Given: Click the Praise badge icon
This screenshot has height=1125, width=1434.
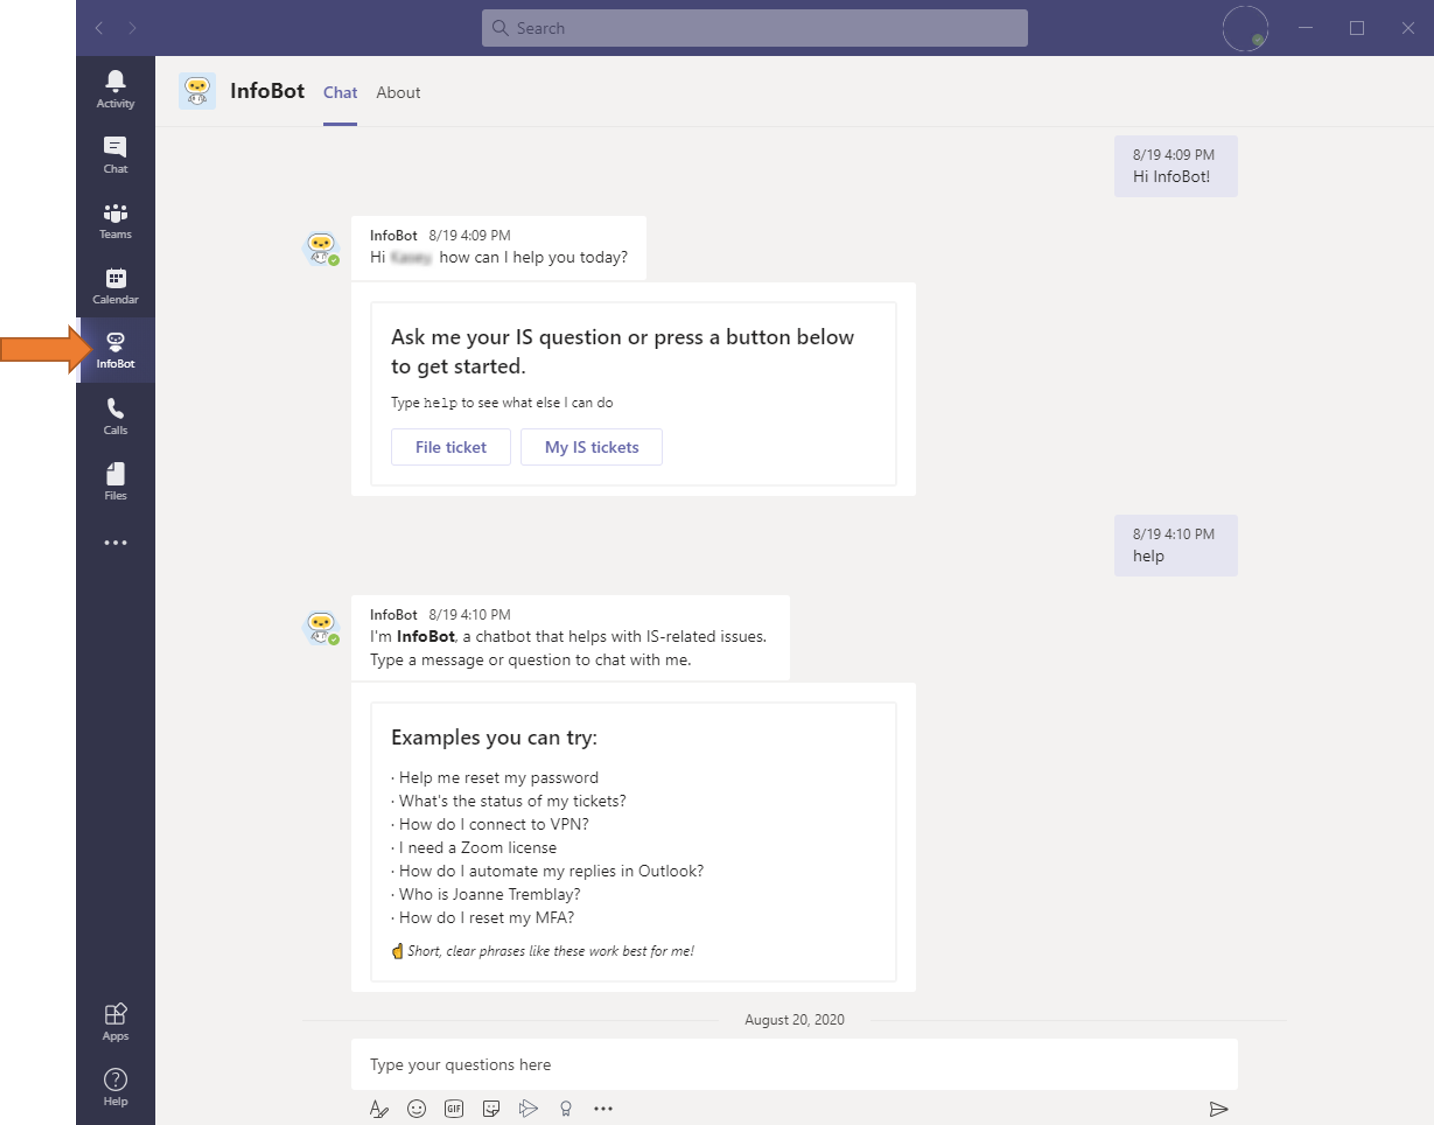Looking at the screenshot, I should (x=566, y=1109).
